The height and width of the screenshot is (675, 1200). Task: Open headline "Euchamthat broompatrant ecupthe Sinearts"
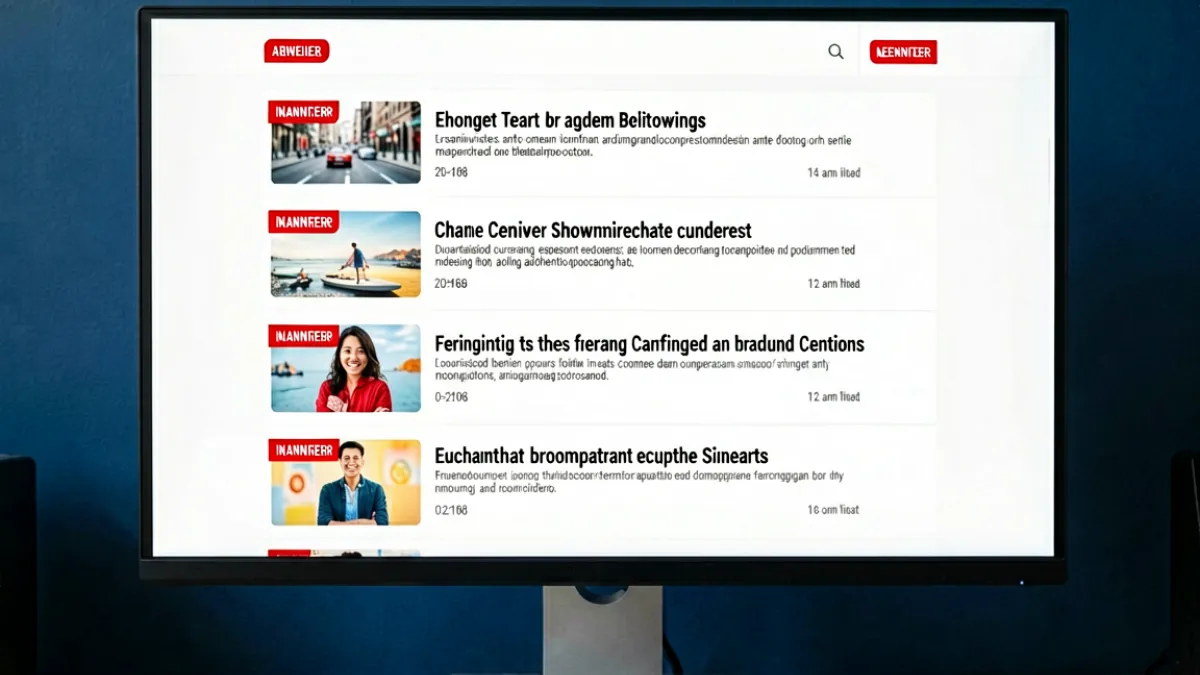pyautogui.click(x=601, y=456)
